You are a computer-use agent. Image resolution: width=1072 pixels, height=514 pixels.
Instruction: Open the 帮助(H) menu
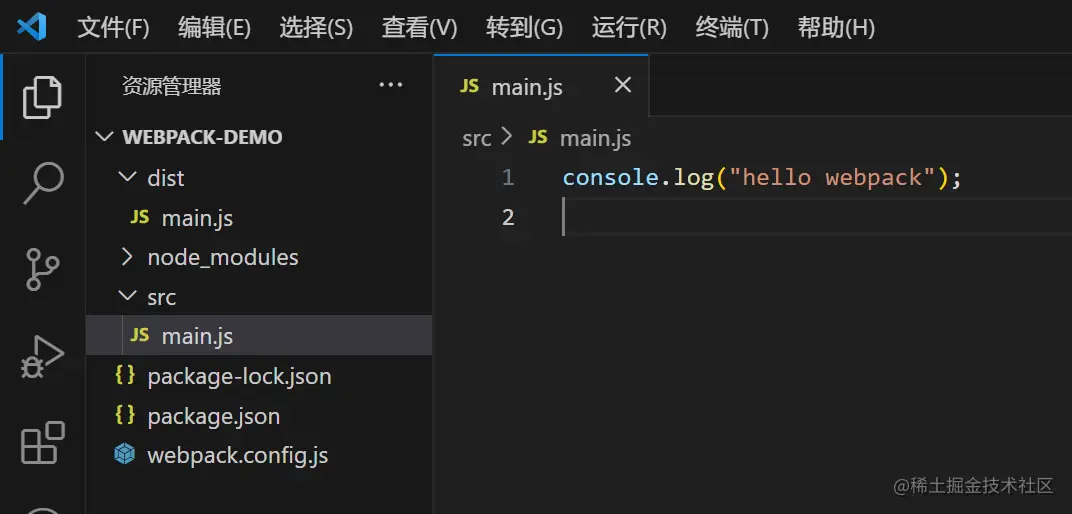click(x=836, y=28)
